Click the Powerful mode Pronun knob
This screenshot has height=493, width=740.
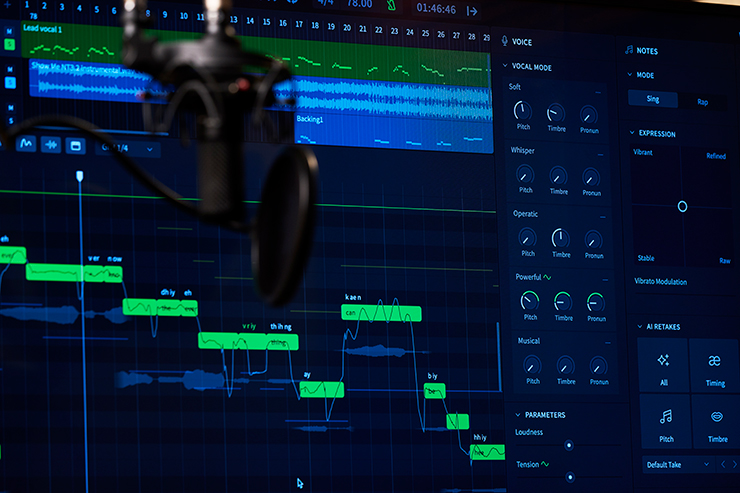596,301
